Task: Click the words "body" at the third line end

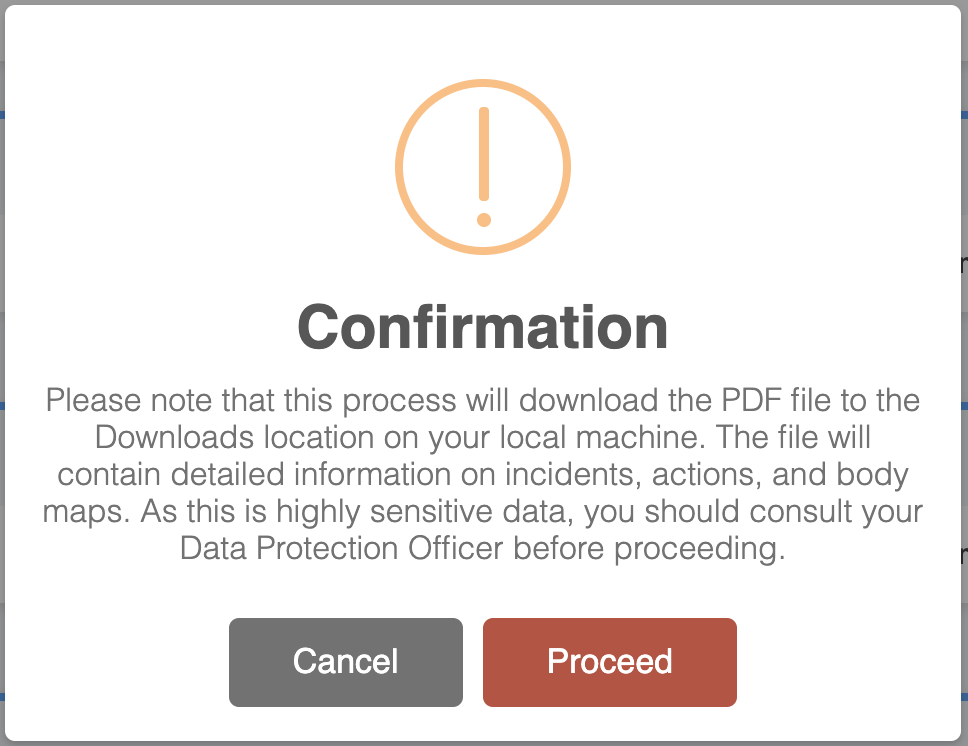Action: (872, 474)
